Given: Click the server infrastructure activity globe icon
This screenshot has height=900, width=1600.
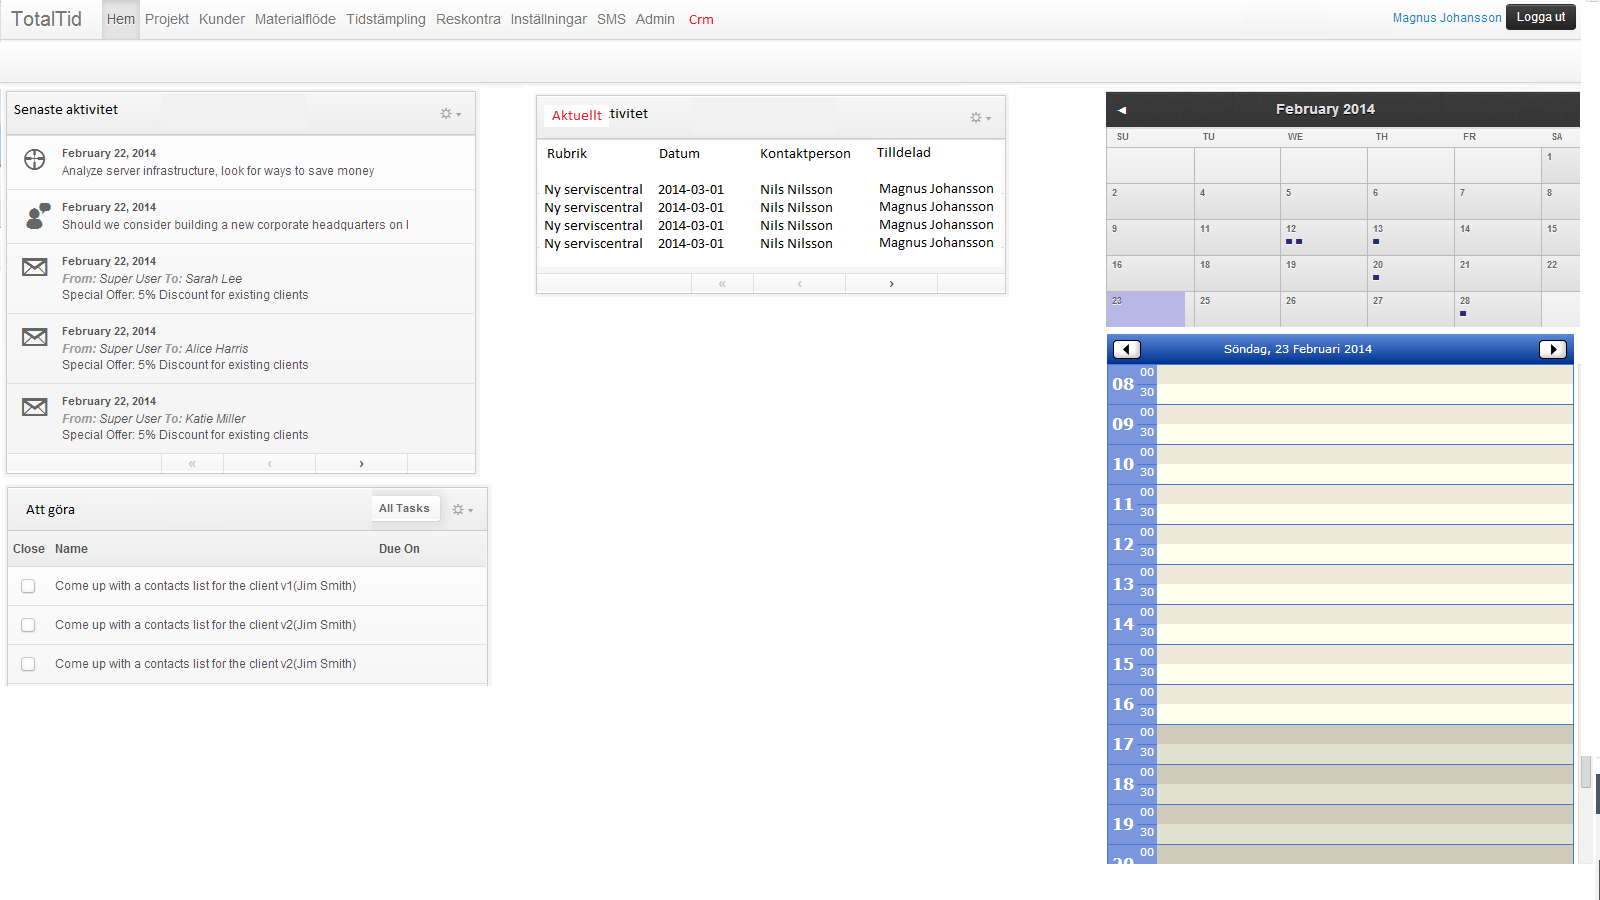Looking at the screenshot, I should click(x=35, y=160).
